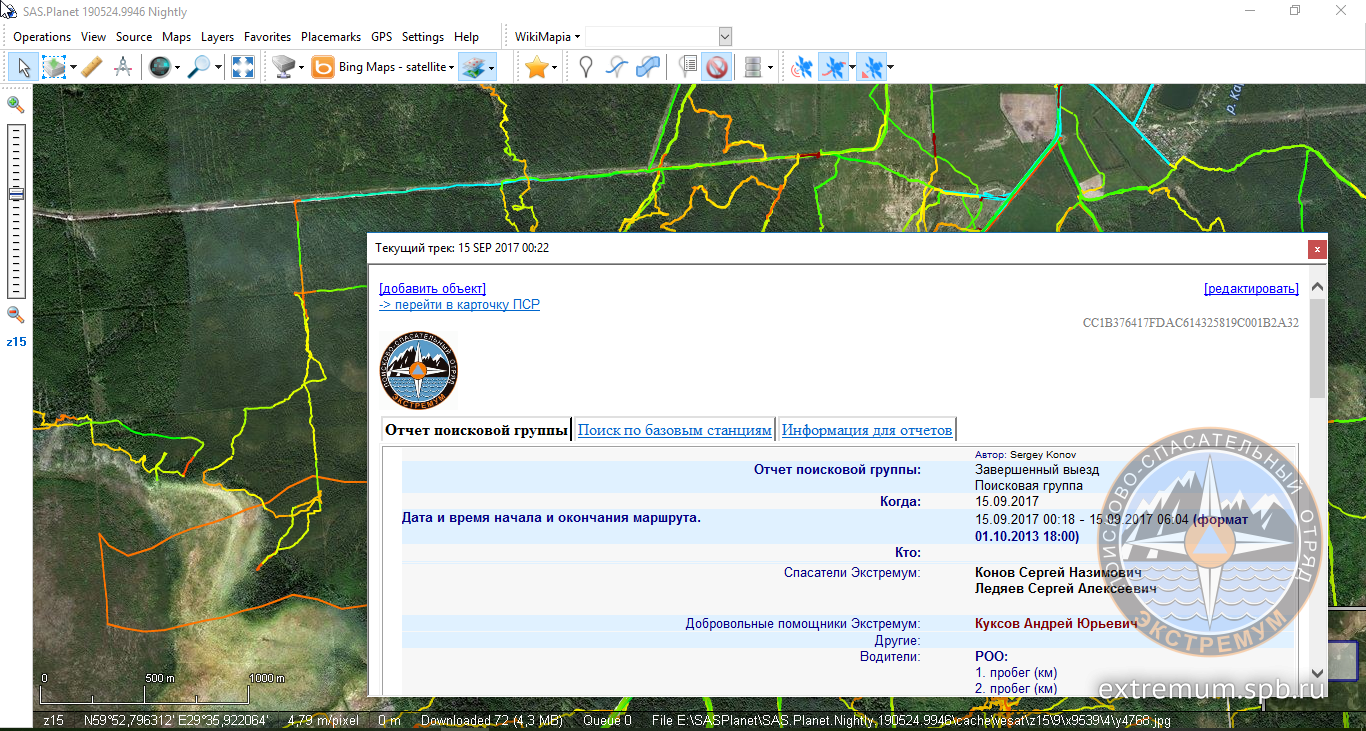
Task: Click the добавить объект link
Action: (432, 289)
